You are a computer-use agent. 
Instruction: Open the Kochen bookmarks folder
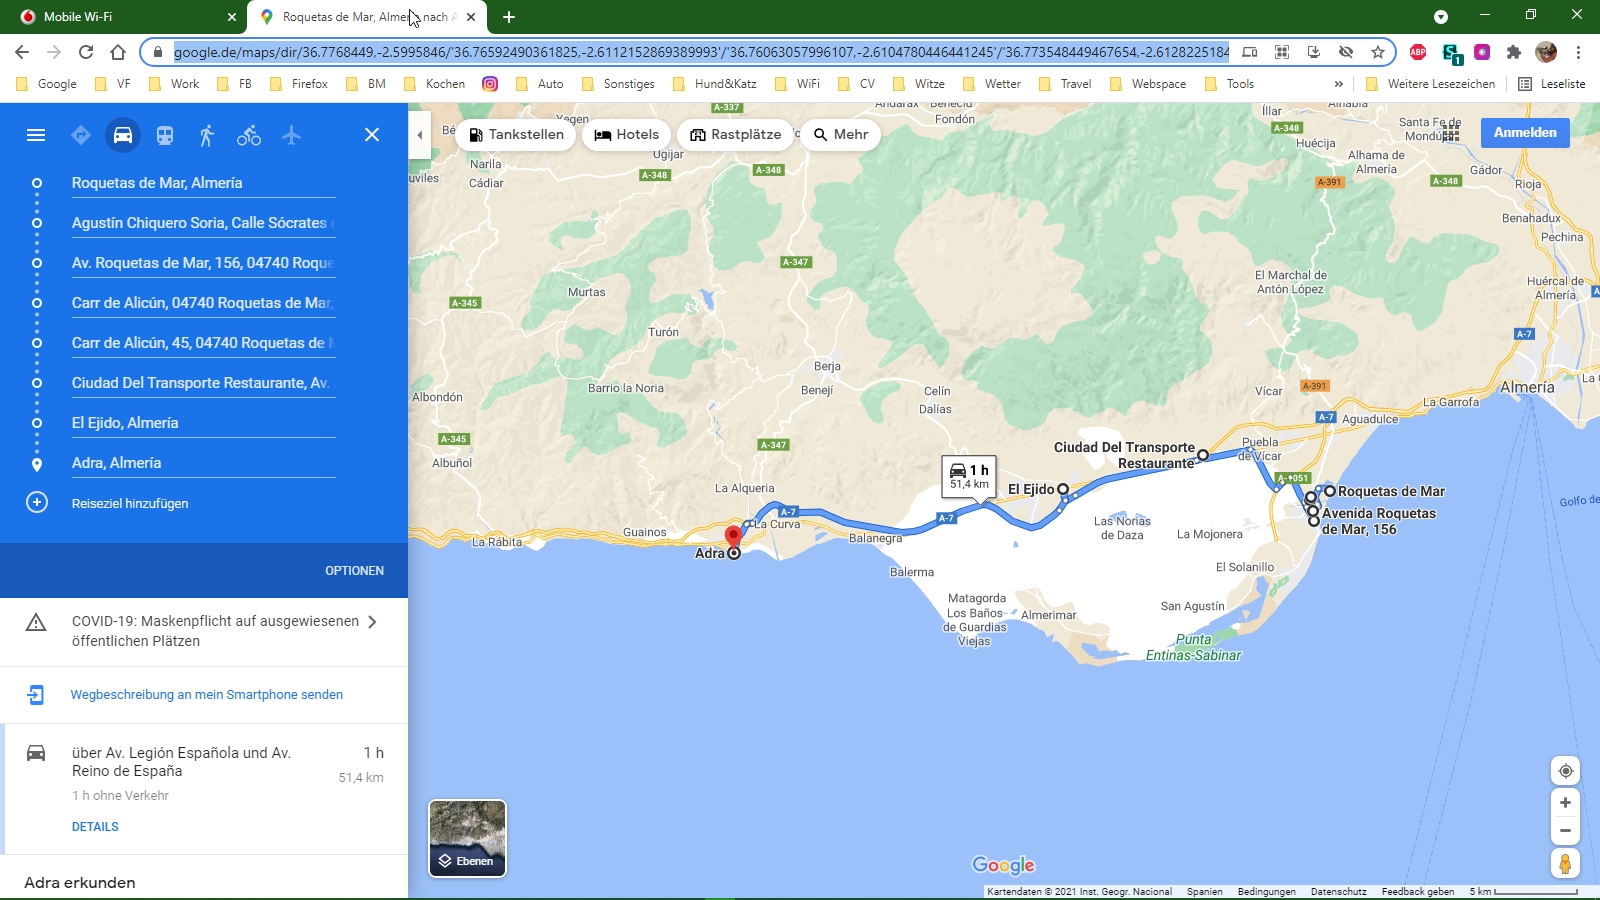coord(435,84)
